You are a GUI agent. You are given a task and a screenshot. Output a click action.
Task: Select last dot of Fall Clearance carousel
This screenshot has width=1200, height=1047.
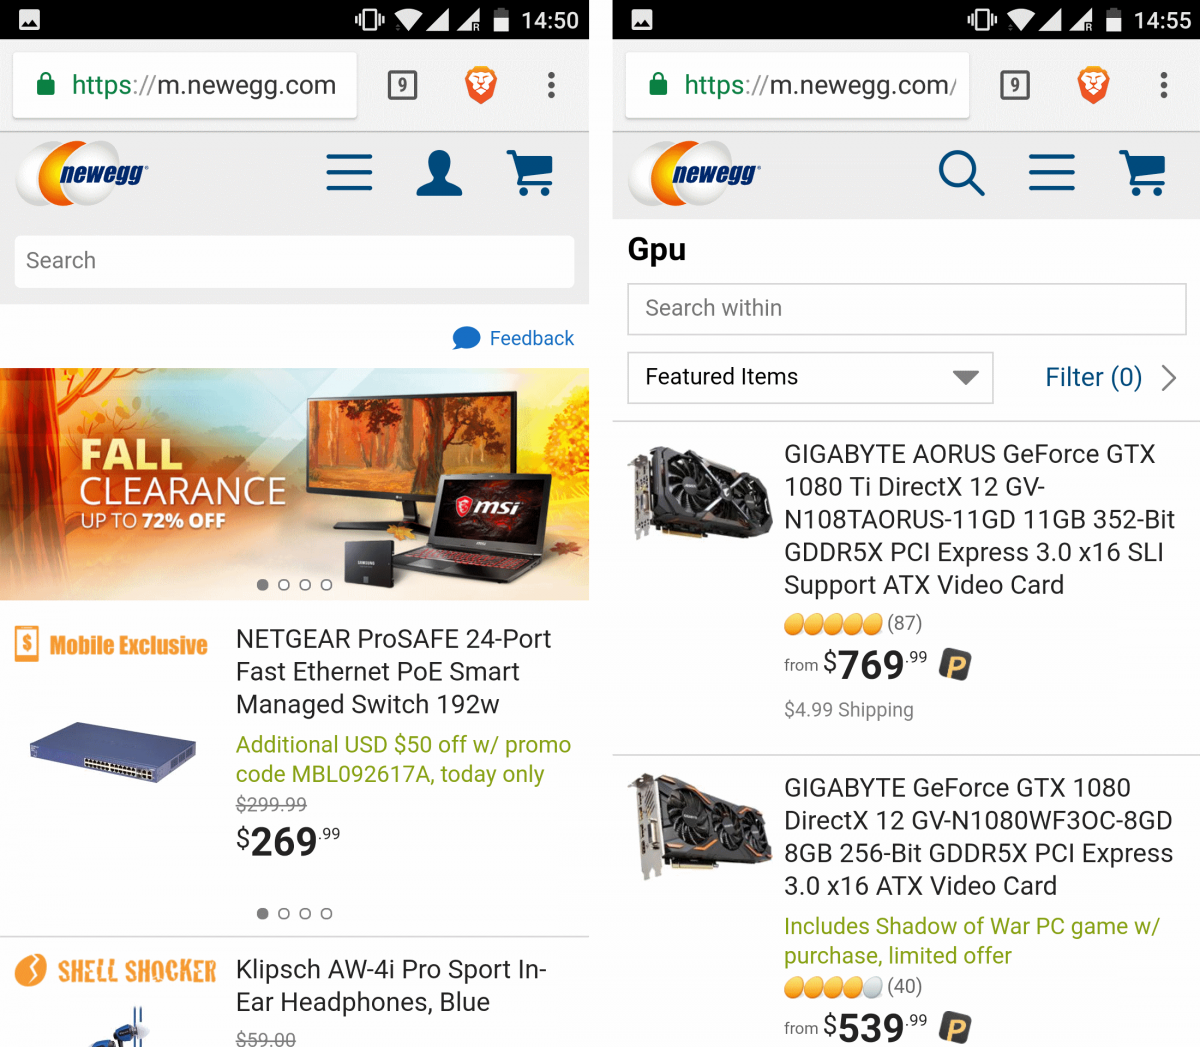point(326,585)
